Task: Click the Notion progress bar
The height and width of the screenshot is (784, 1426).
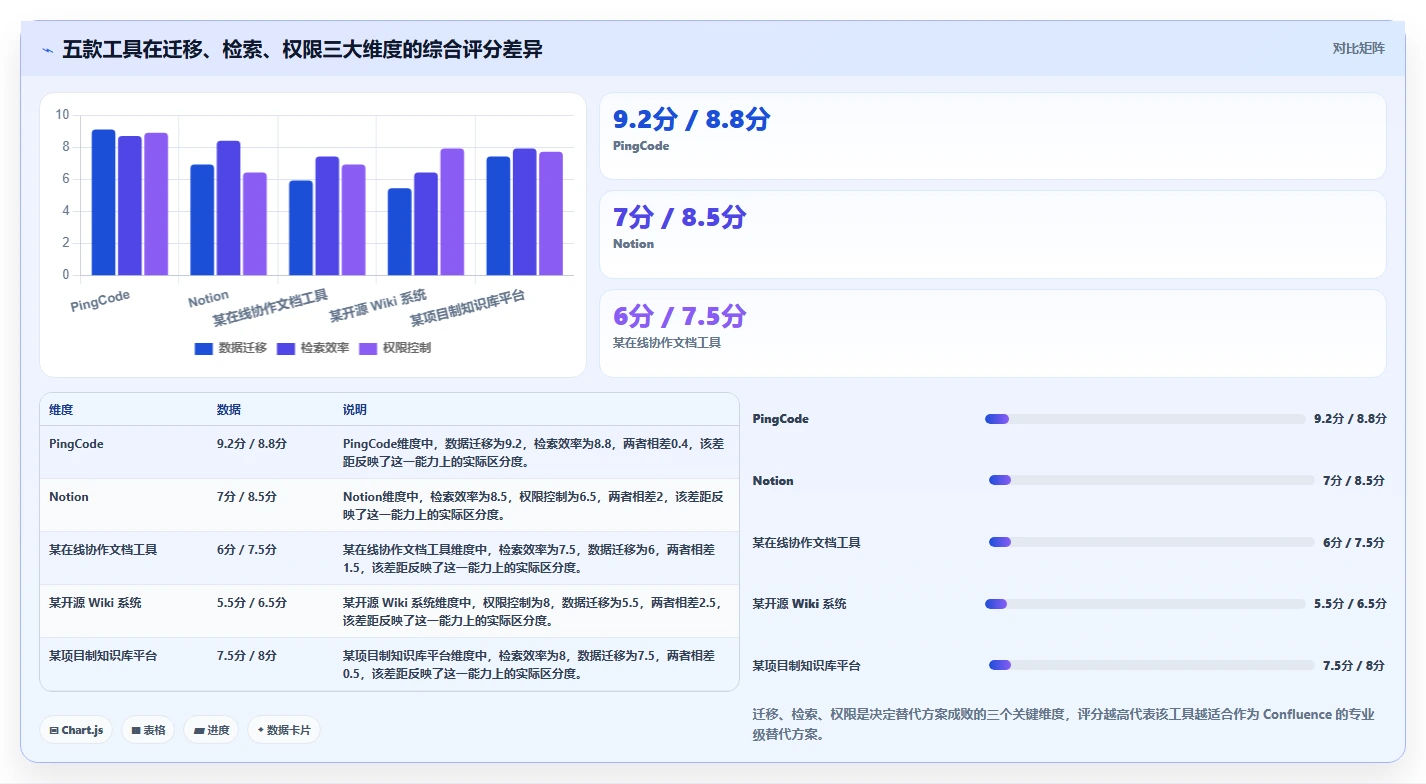Action: pos(1151,481)
